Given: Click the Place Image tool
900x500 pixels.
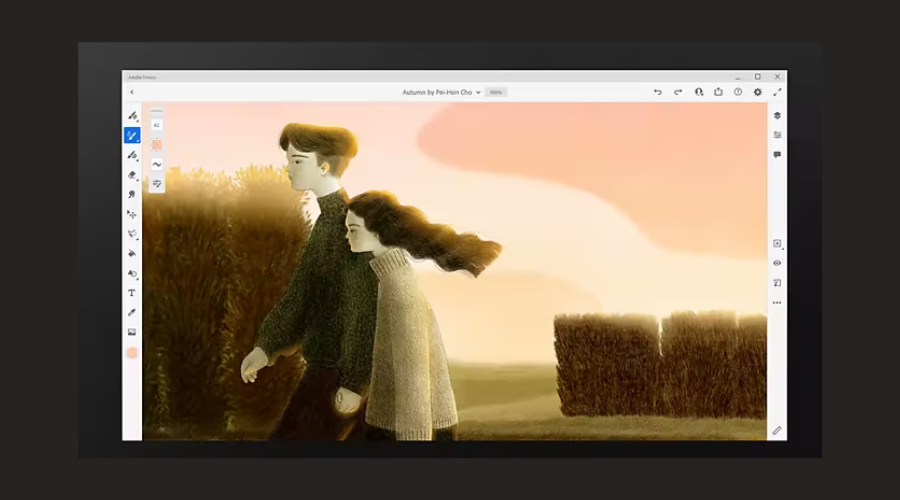Looking at the screenshot, I should pos(132,332).
